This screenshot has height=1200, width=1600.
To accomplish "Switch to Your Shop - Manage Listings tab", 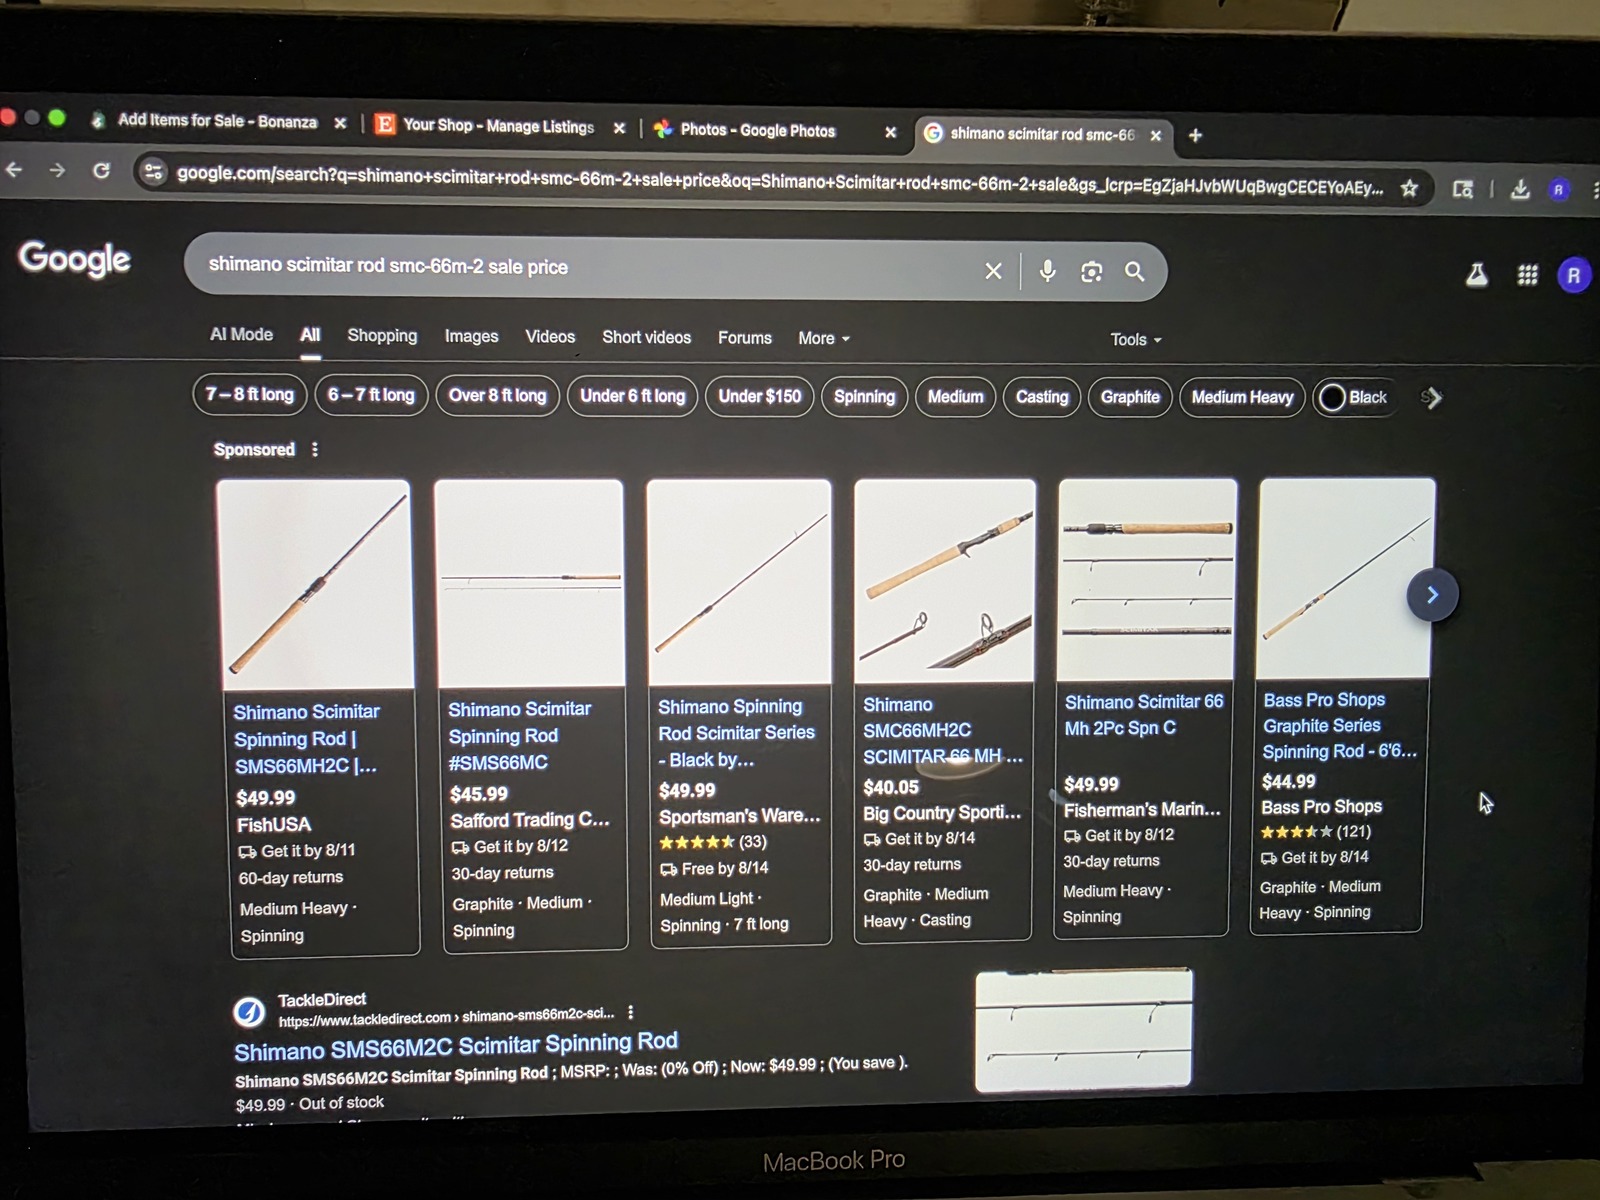I will click(498, 126).
